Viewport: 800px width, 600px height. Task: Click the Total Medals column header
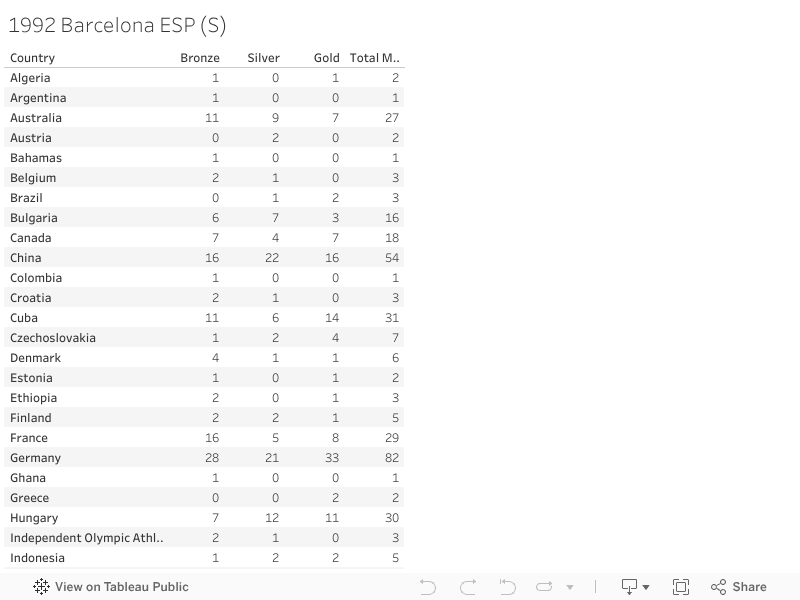pos(375,58)
